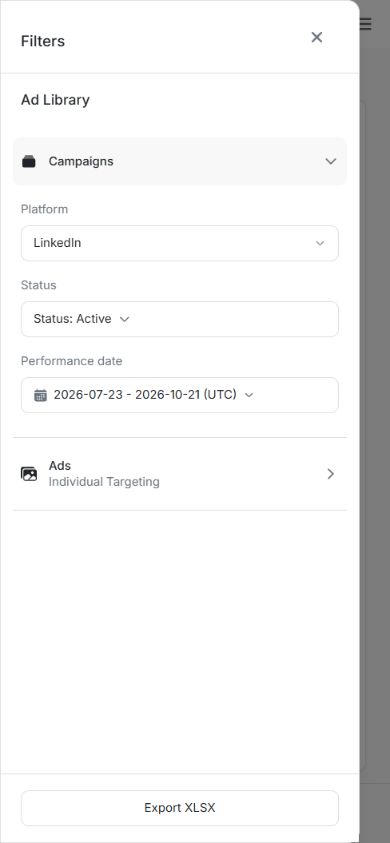This screenshot has height=843, width=390.
Task: Open the Performance date range picker
Action: pos(180,395)
